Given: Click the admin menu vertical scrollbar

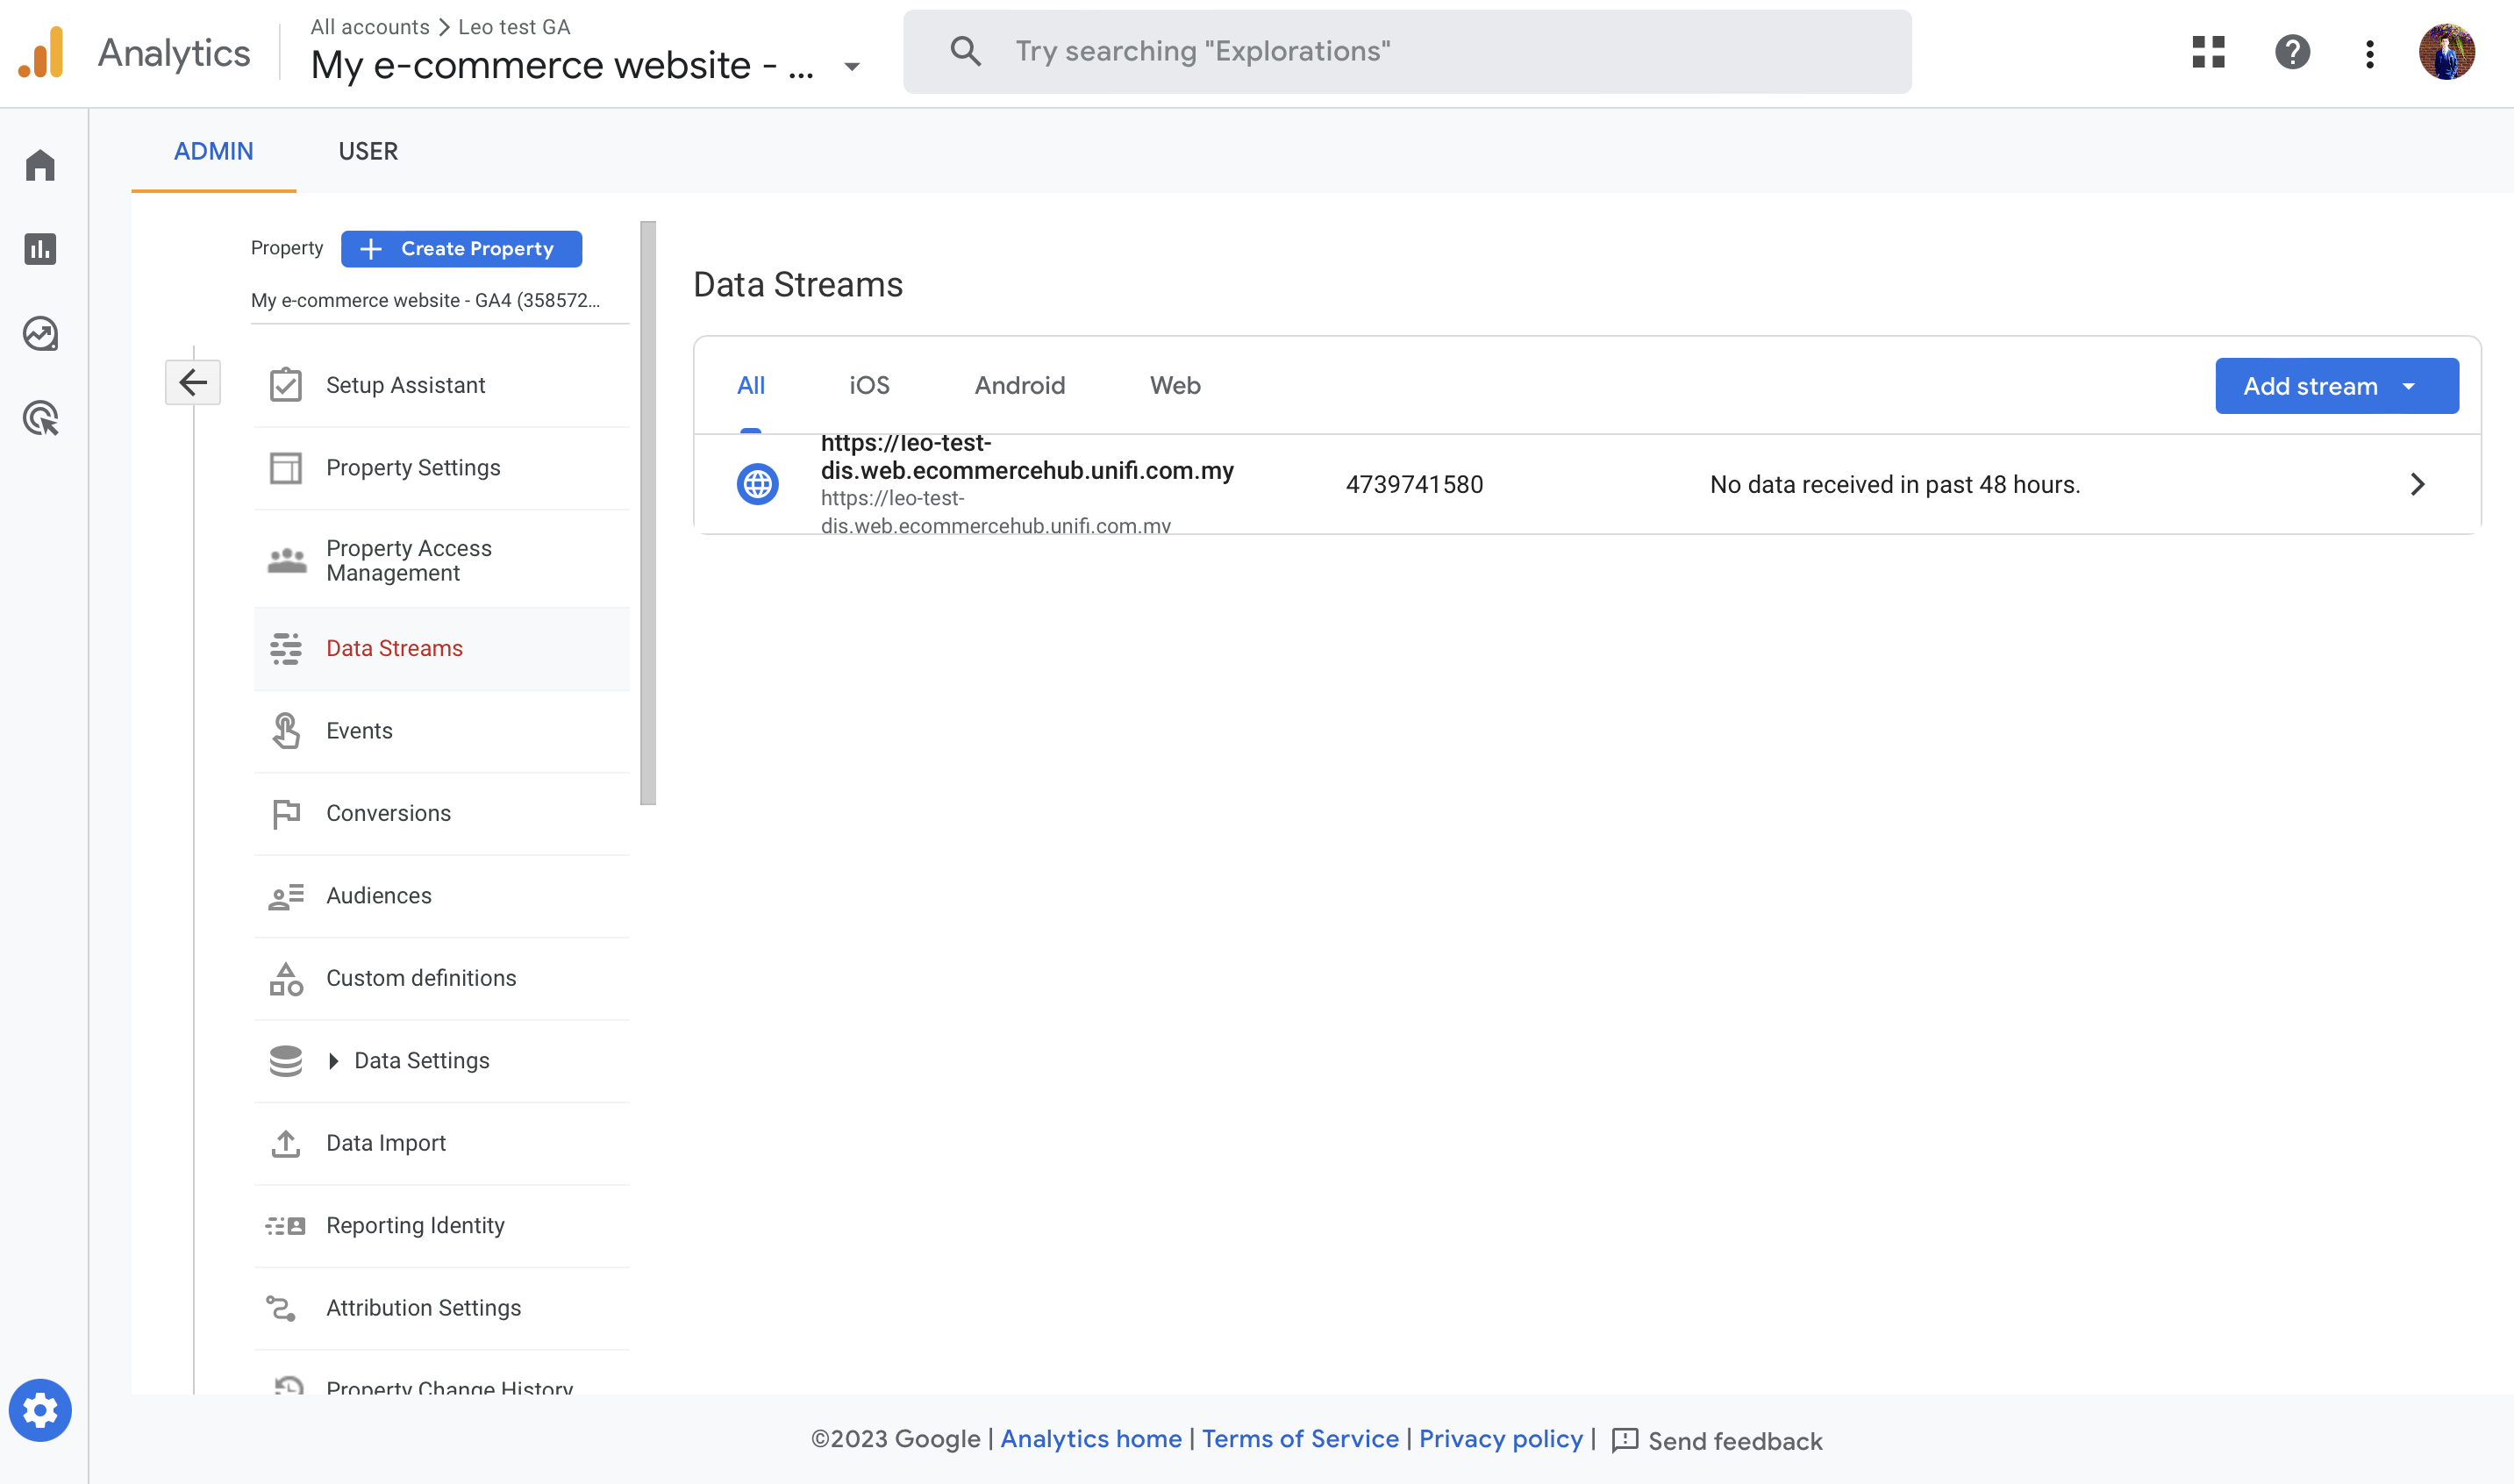Looking at the screenshot, I should [648, 512].
